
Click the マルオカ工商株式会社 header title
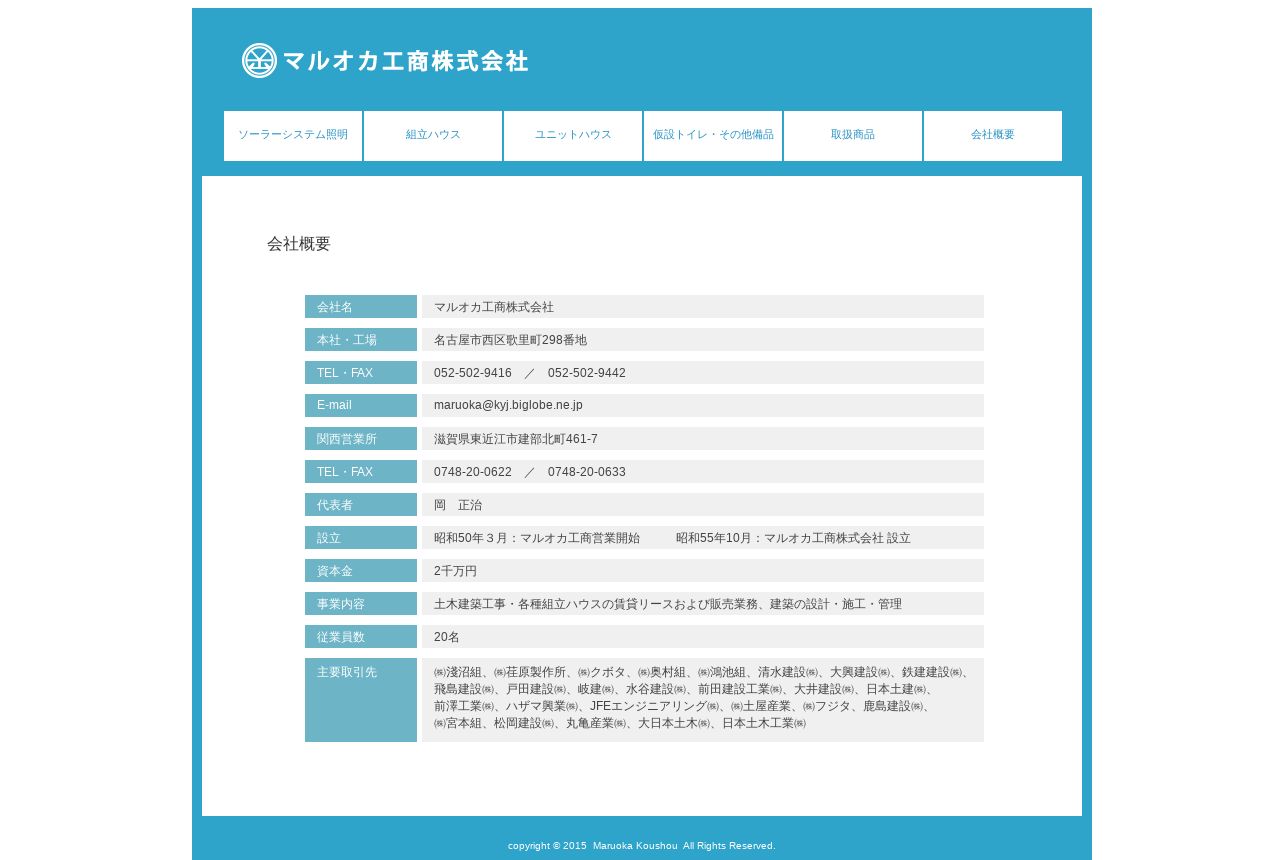point(405,61)
